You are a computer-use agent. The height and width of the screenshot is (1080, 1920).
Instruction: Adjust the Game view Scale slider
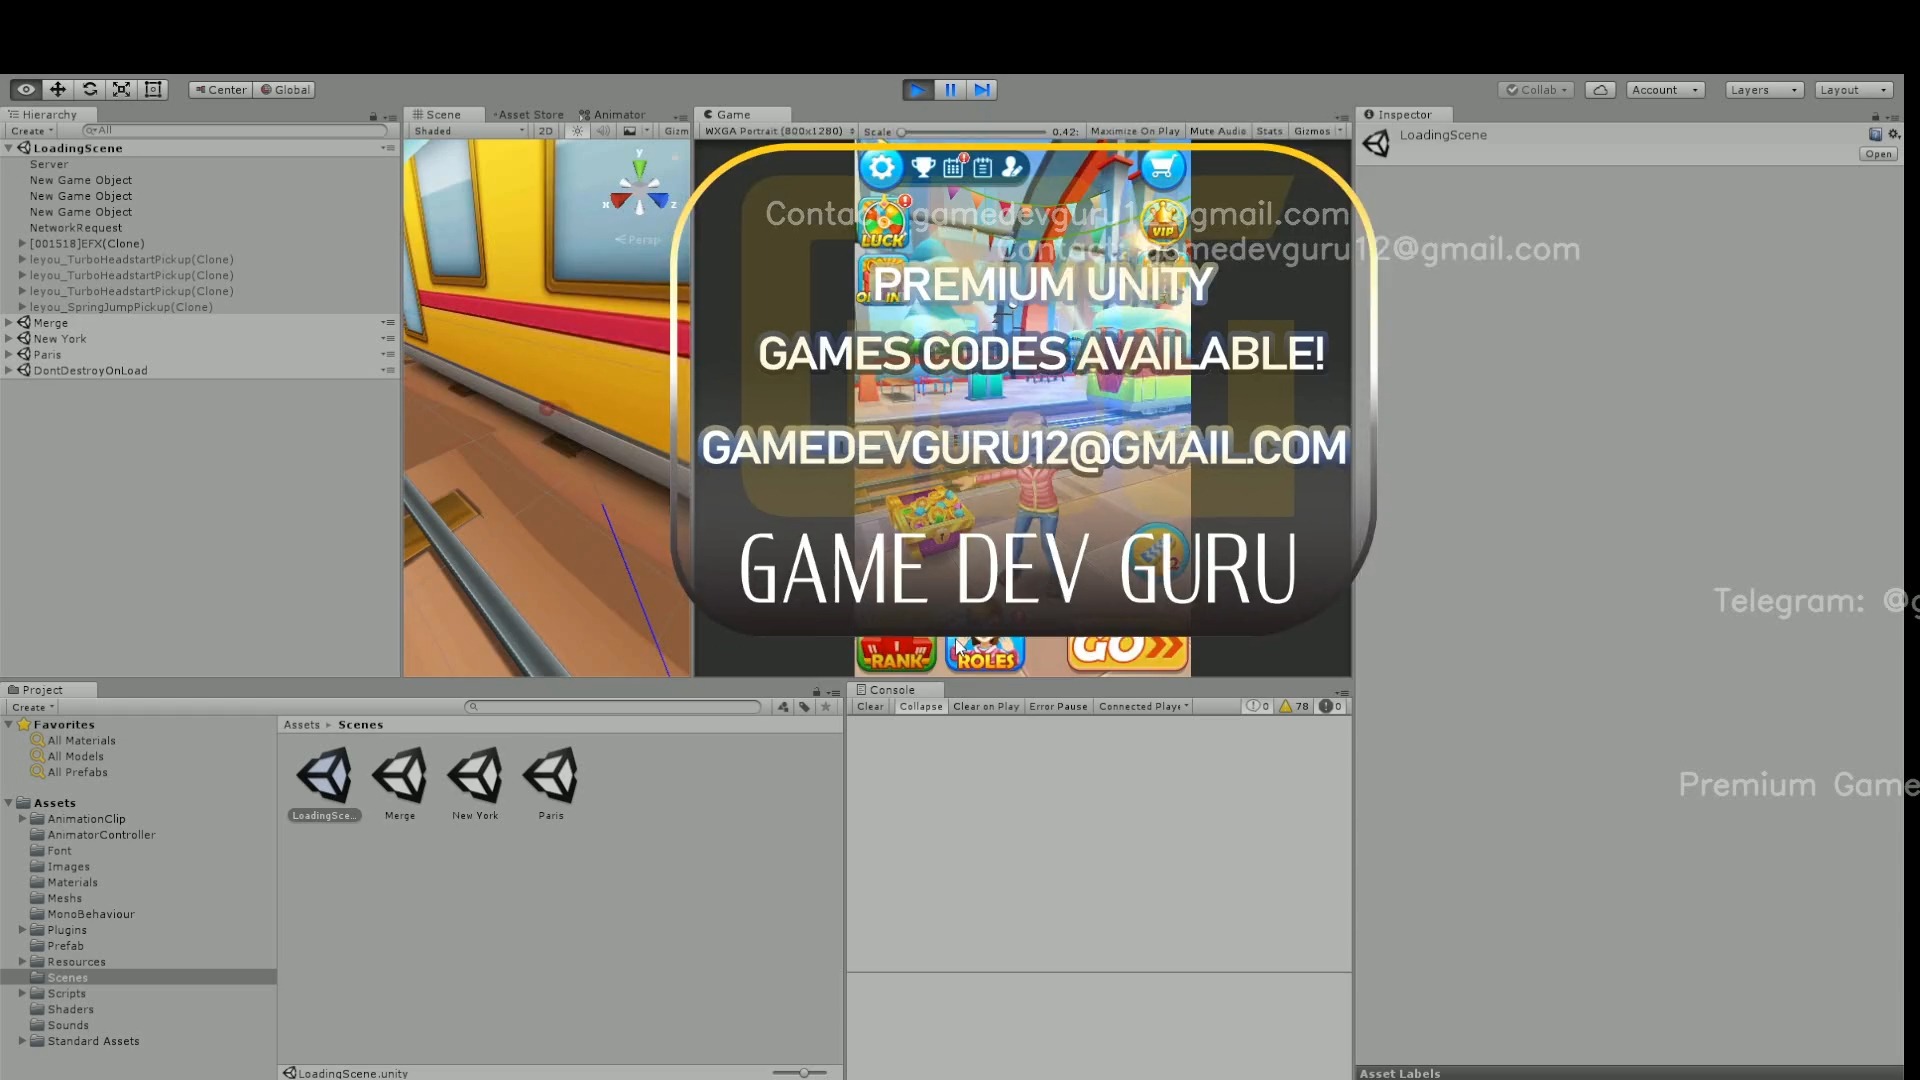tap(972, 132)
